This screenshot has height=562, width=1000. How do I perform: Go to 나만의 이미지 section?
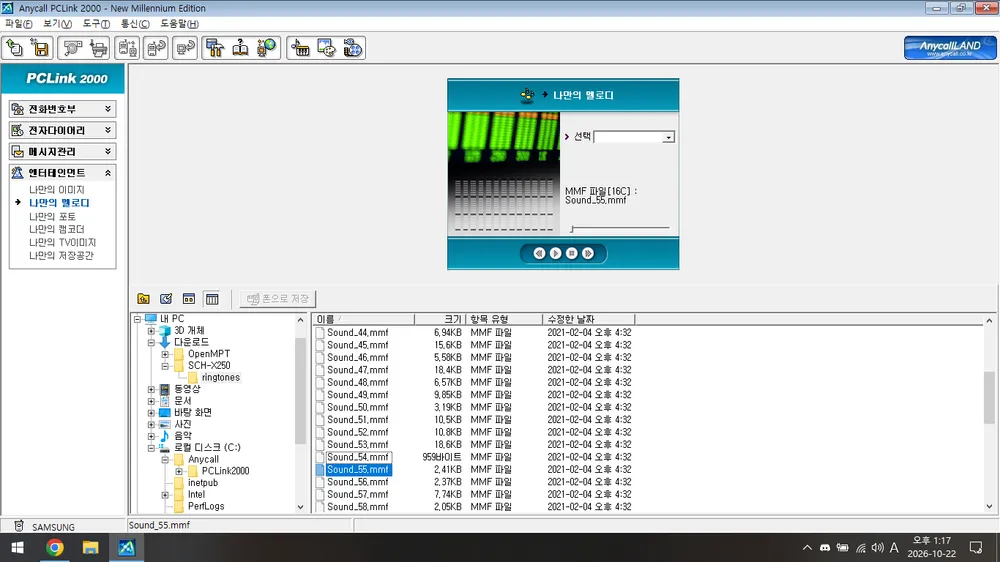pyautogui.click(x=57, y=189)
